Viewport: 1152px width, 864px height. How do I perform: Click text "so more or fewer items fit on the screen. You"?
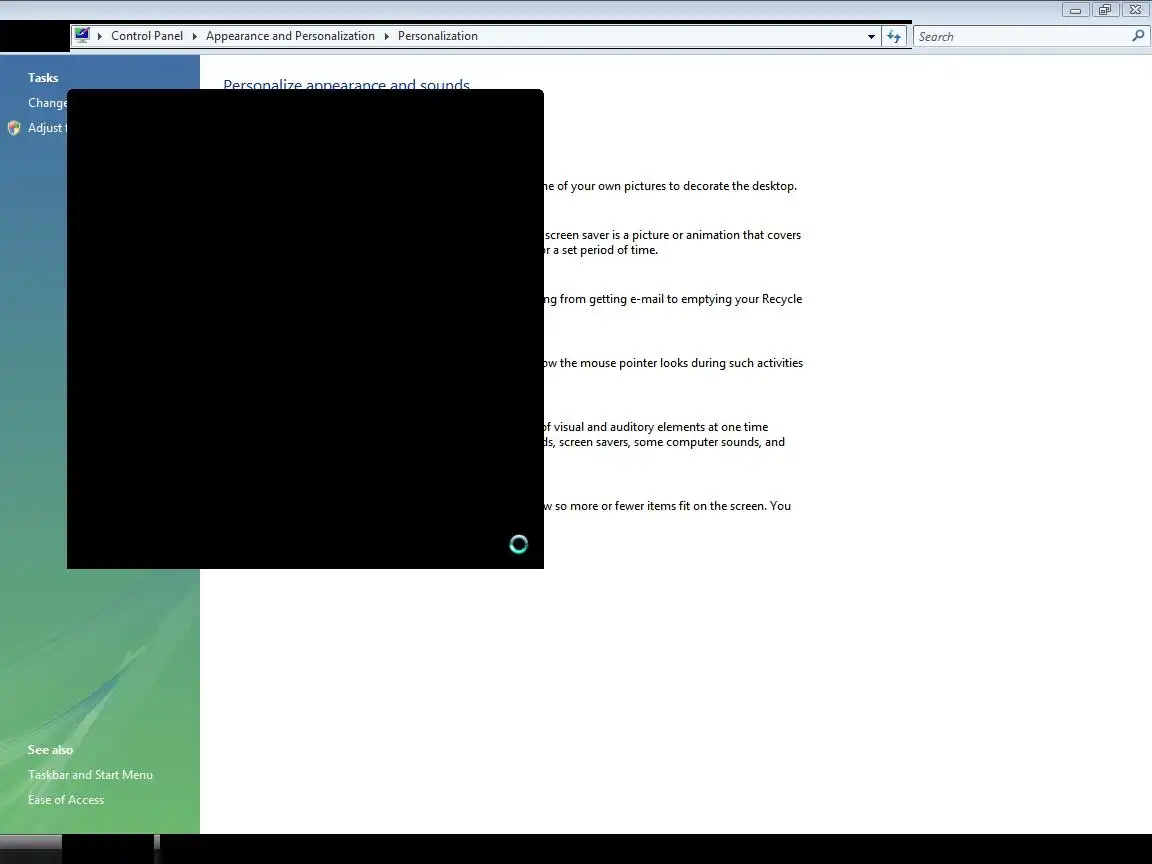pos(673,505)
